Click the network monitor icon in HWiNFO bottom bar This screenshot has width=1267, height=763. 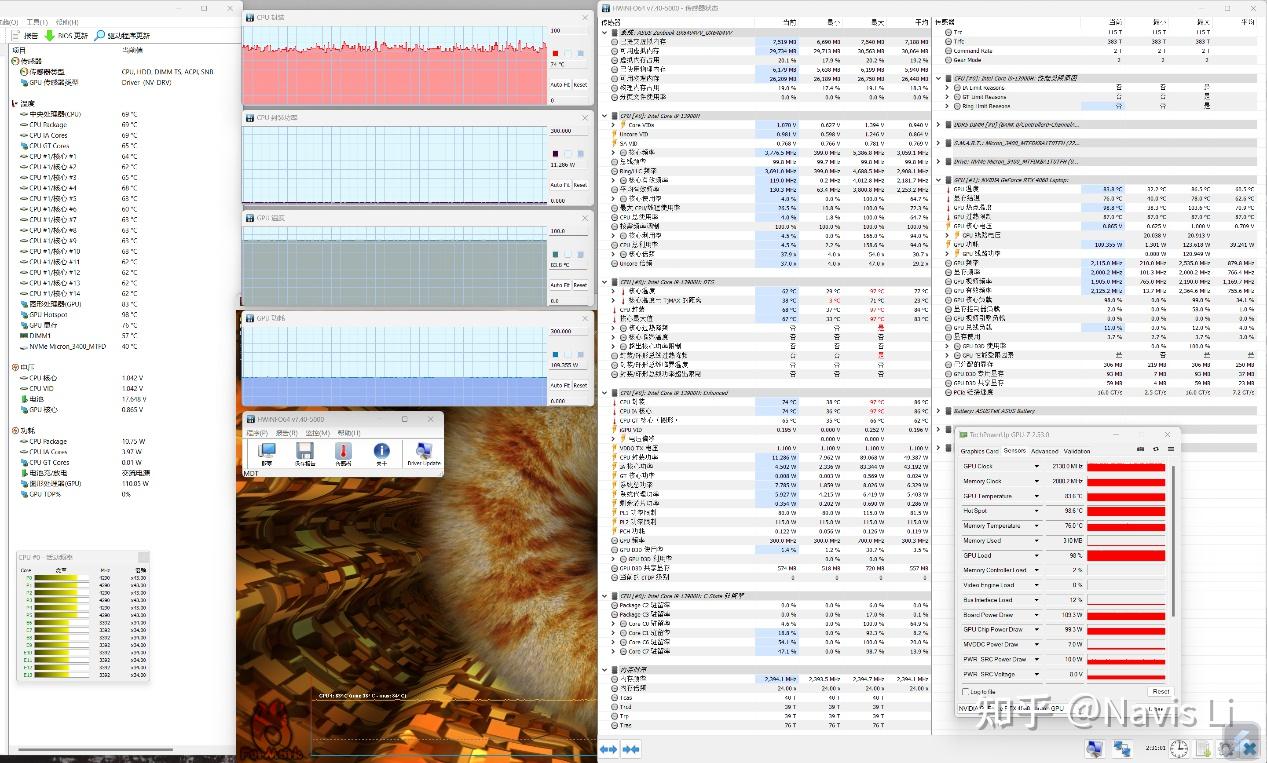(x=1094, y=748)
